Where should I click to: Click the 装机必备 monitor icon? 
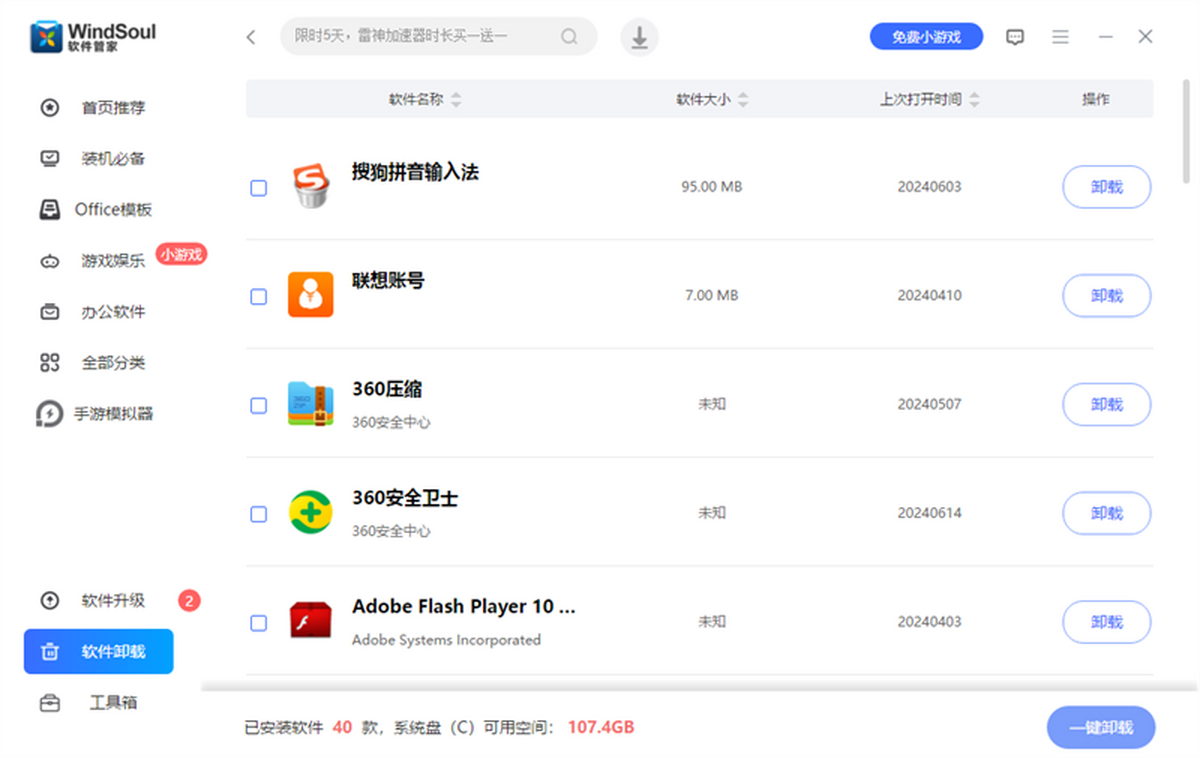50,158
